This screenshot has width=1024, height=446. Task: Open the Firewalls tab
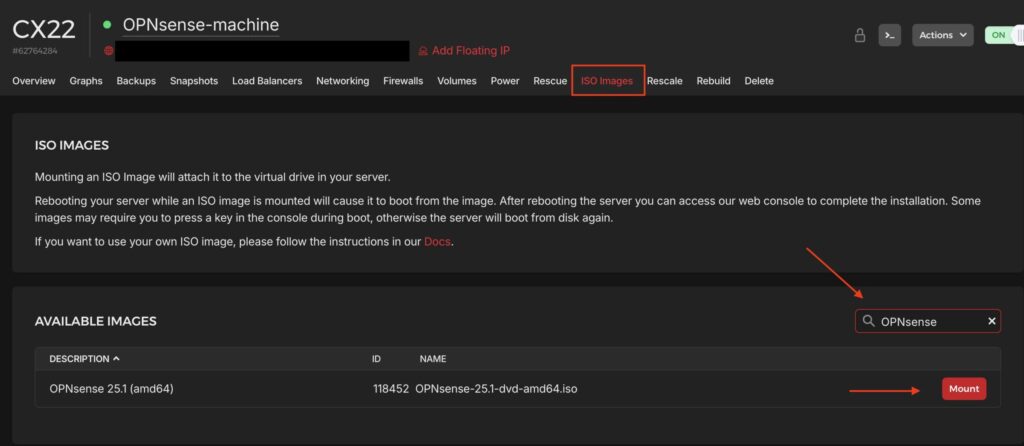point(403,81)
